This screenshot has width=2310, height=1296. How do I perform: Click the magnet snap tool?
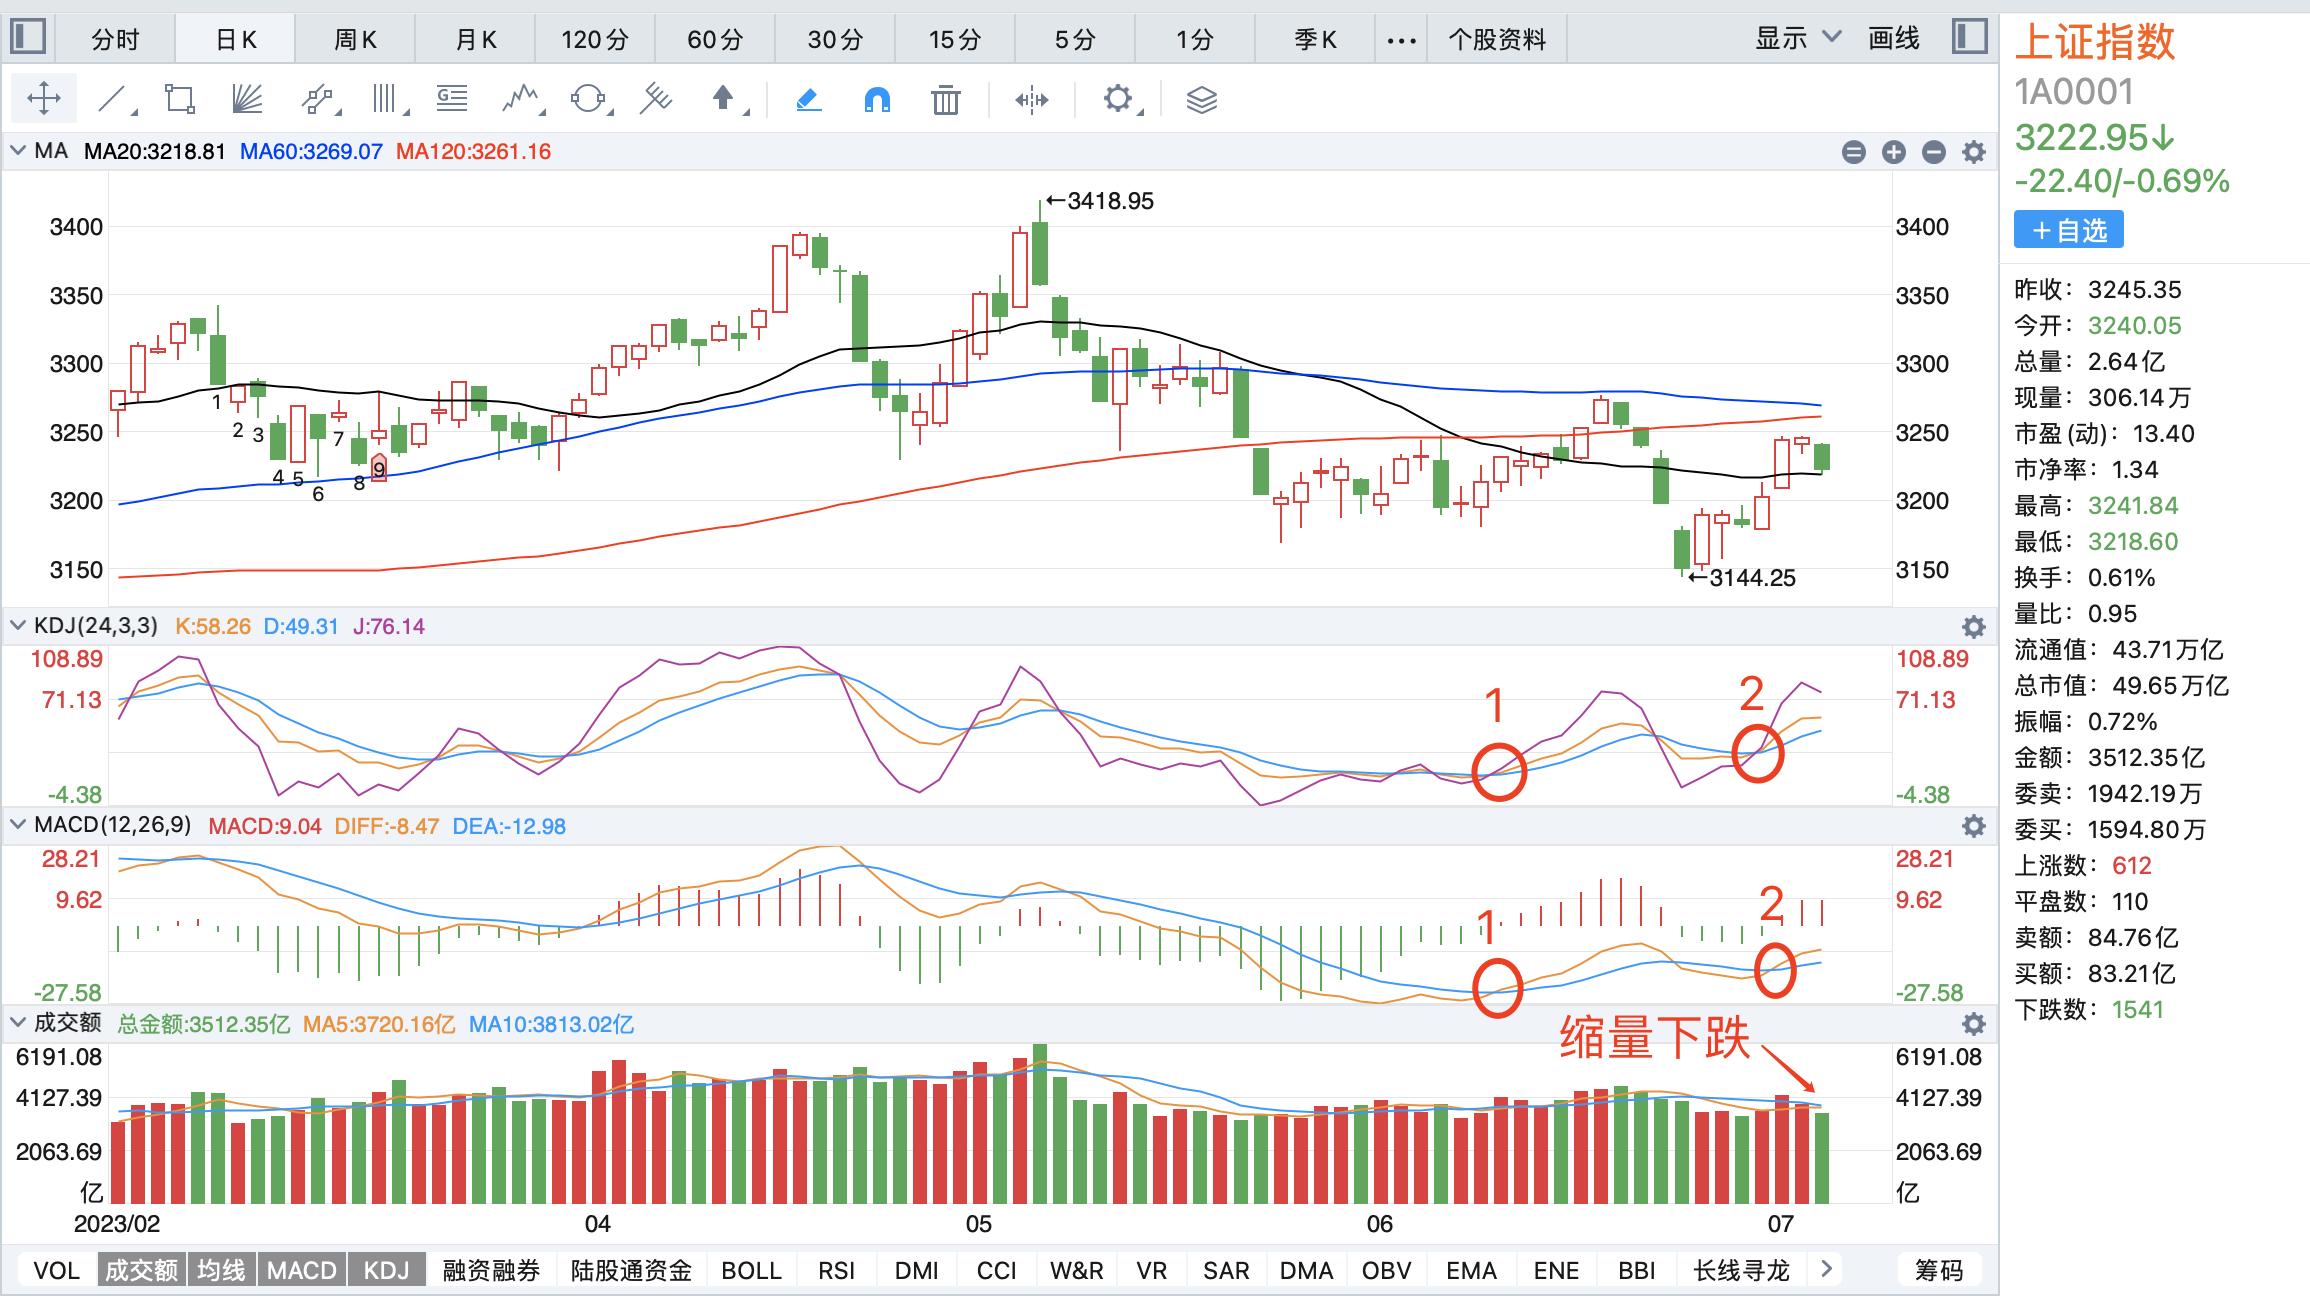(876, 99)
